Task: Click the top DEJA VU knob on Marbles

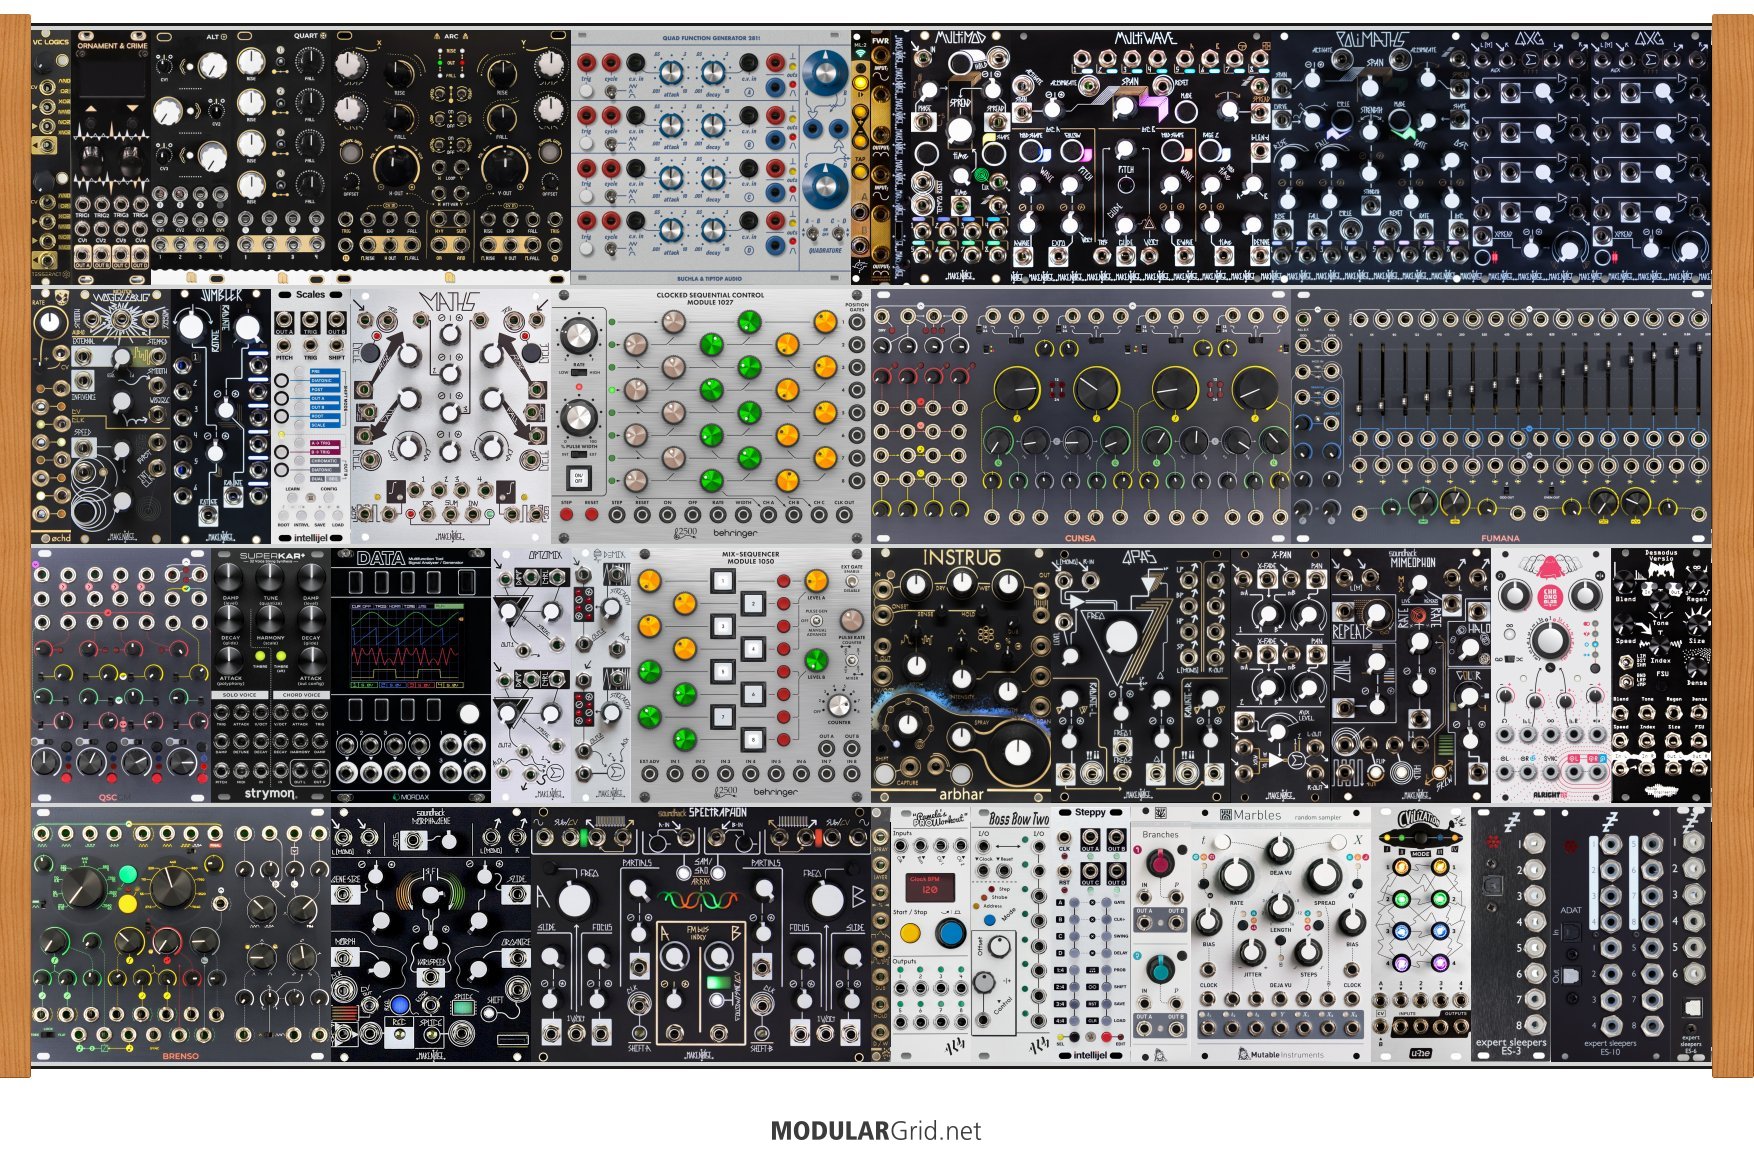Action: 1280,851
